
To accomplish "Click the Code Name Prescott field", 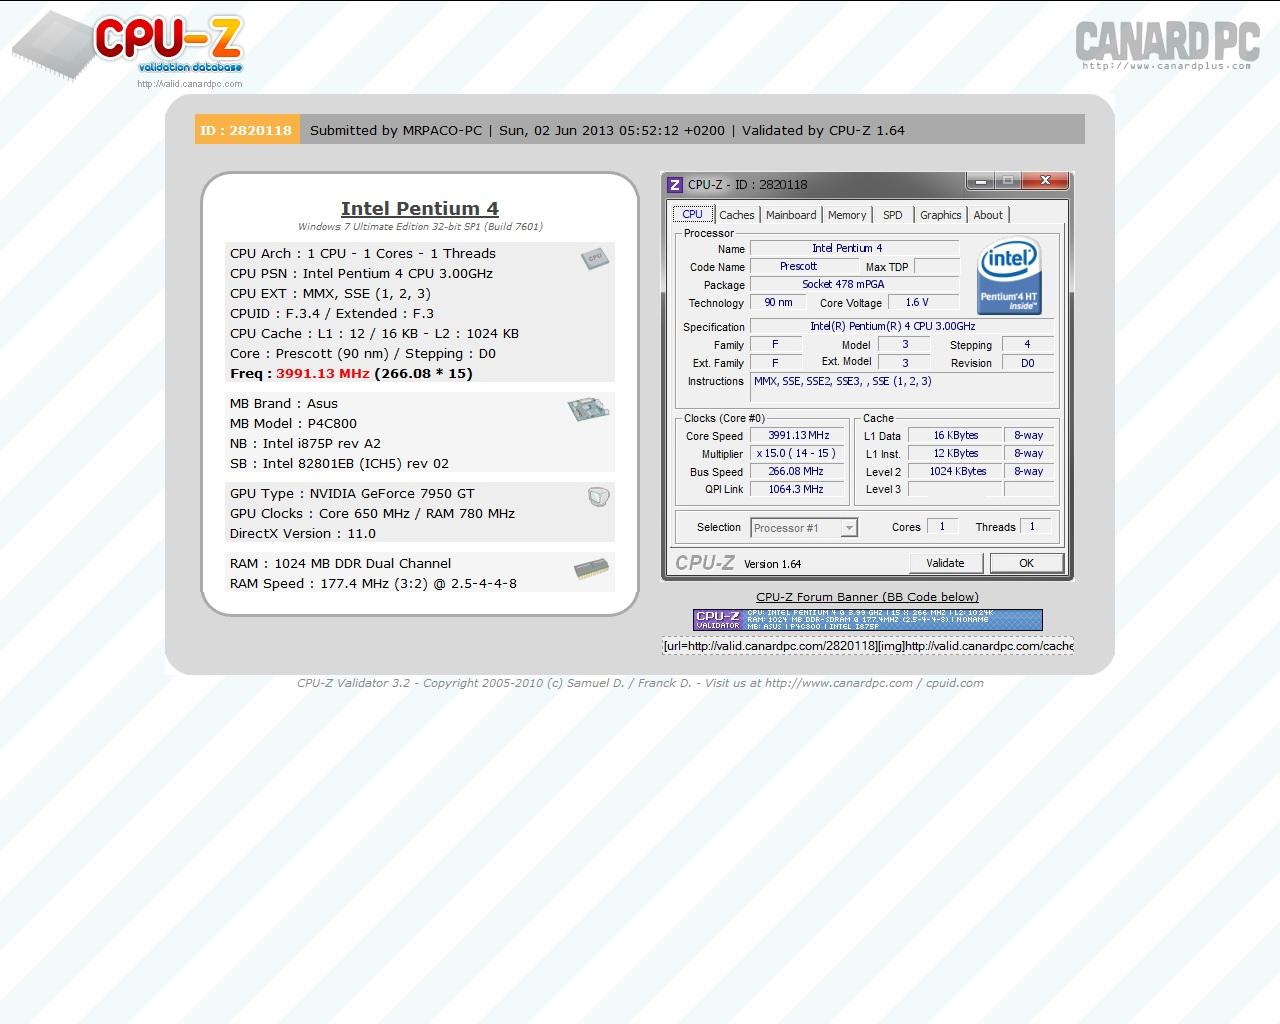I will [x=806, y=267].
